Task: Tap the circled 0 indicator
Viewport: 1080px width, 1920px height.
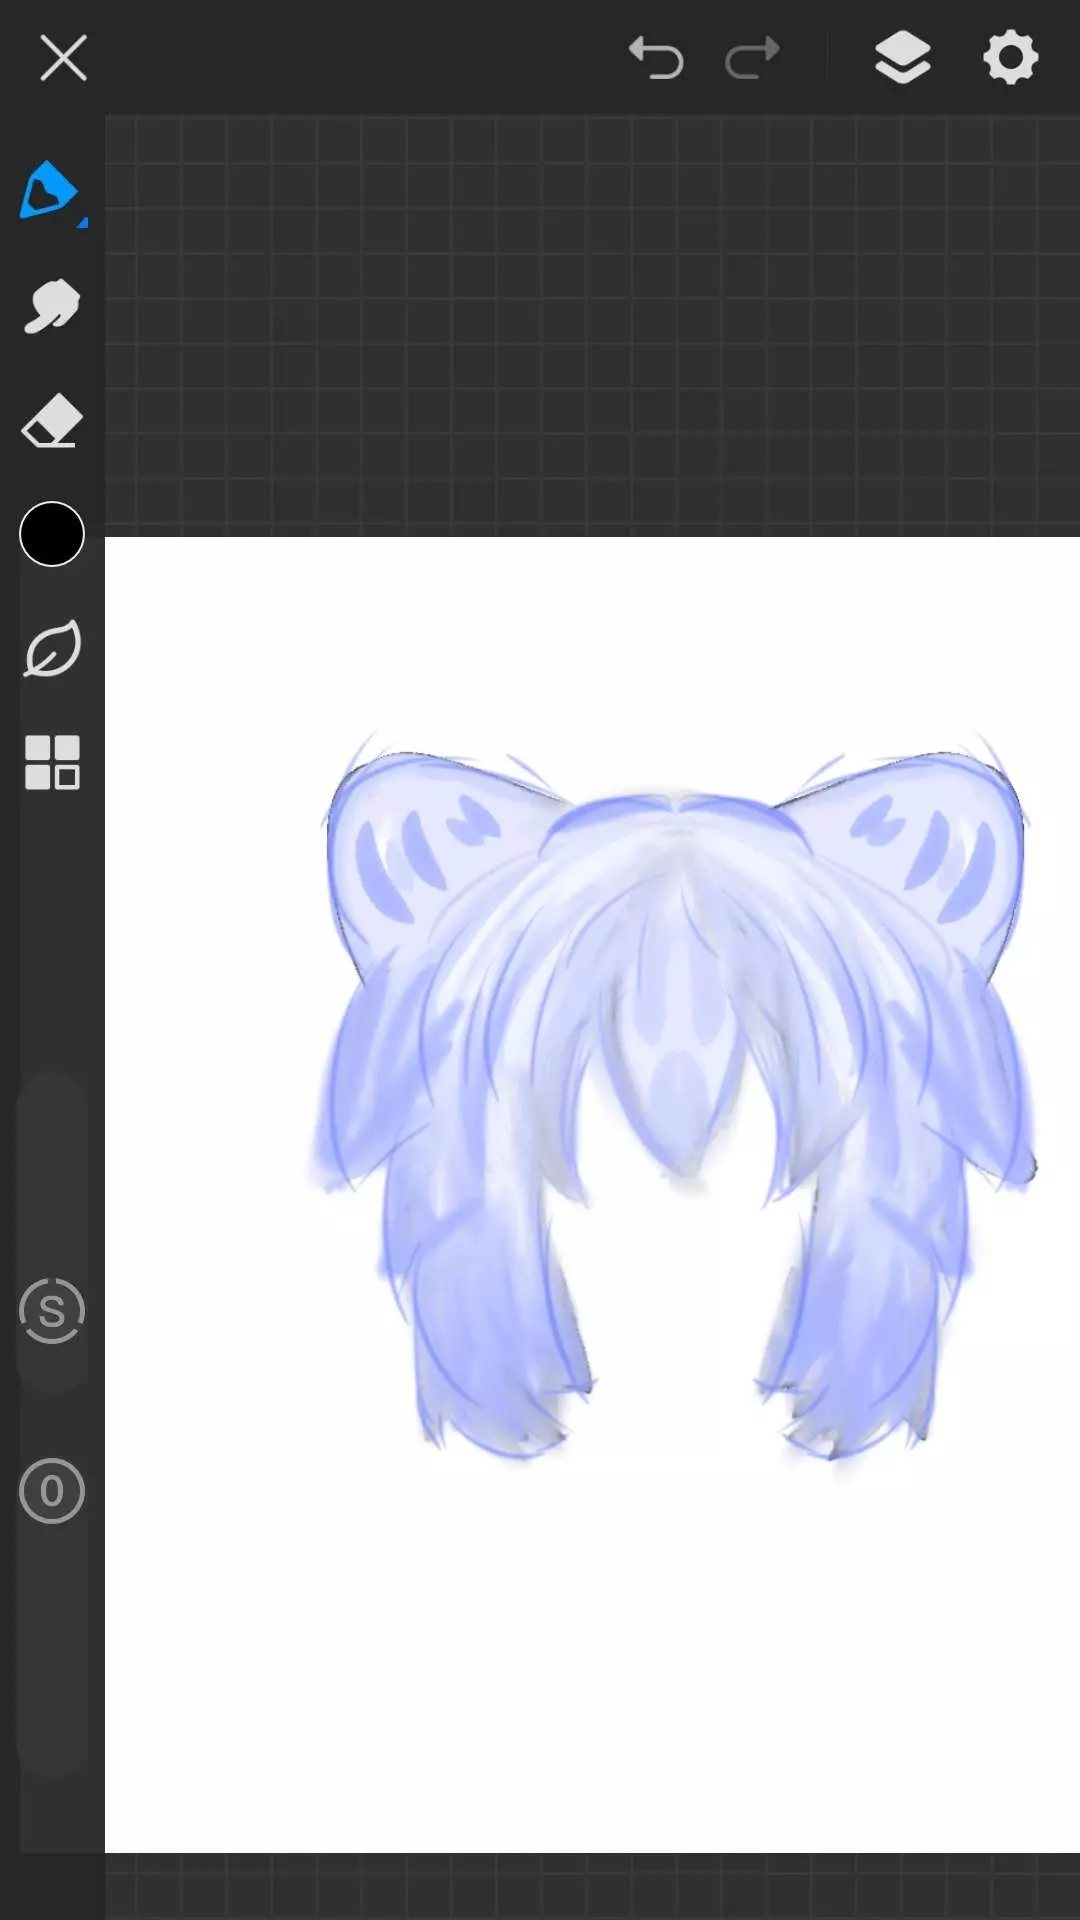Action: 52,1491
